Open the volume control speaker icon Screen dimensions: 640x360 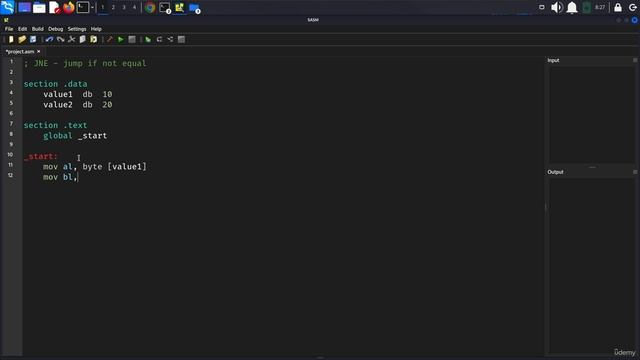point(557,7)
